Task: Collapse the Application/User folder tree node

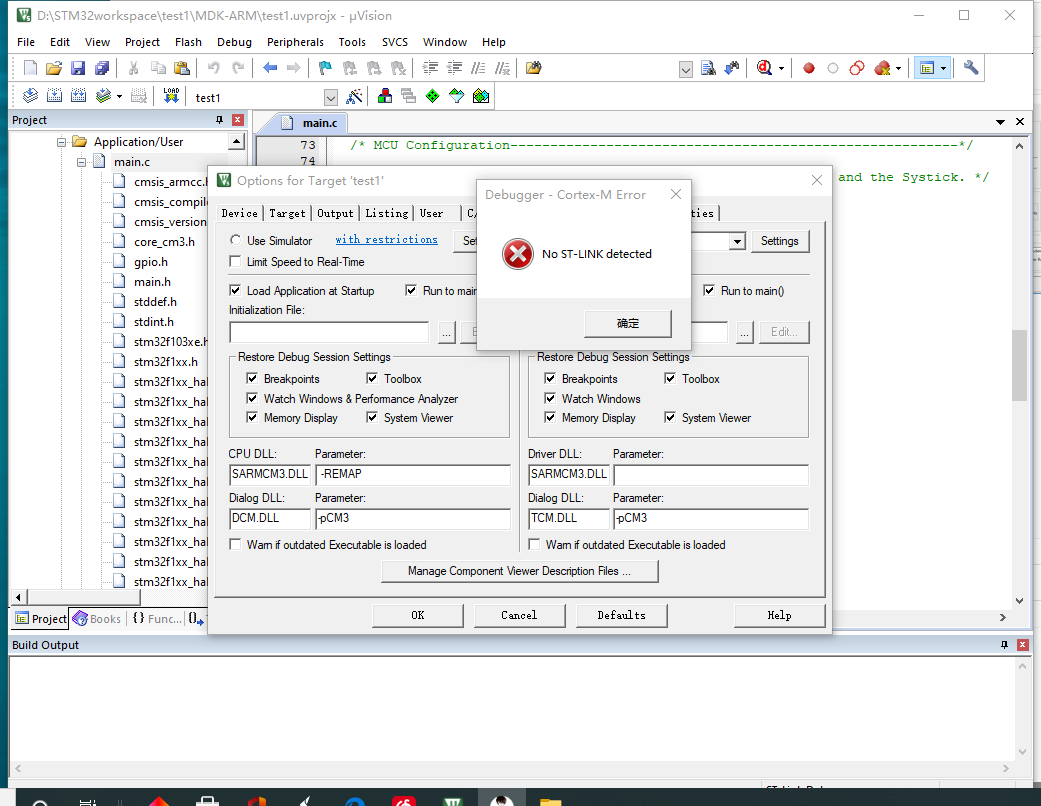Action: click(61, 142)
